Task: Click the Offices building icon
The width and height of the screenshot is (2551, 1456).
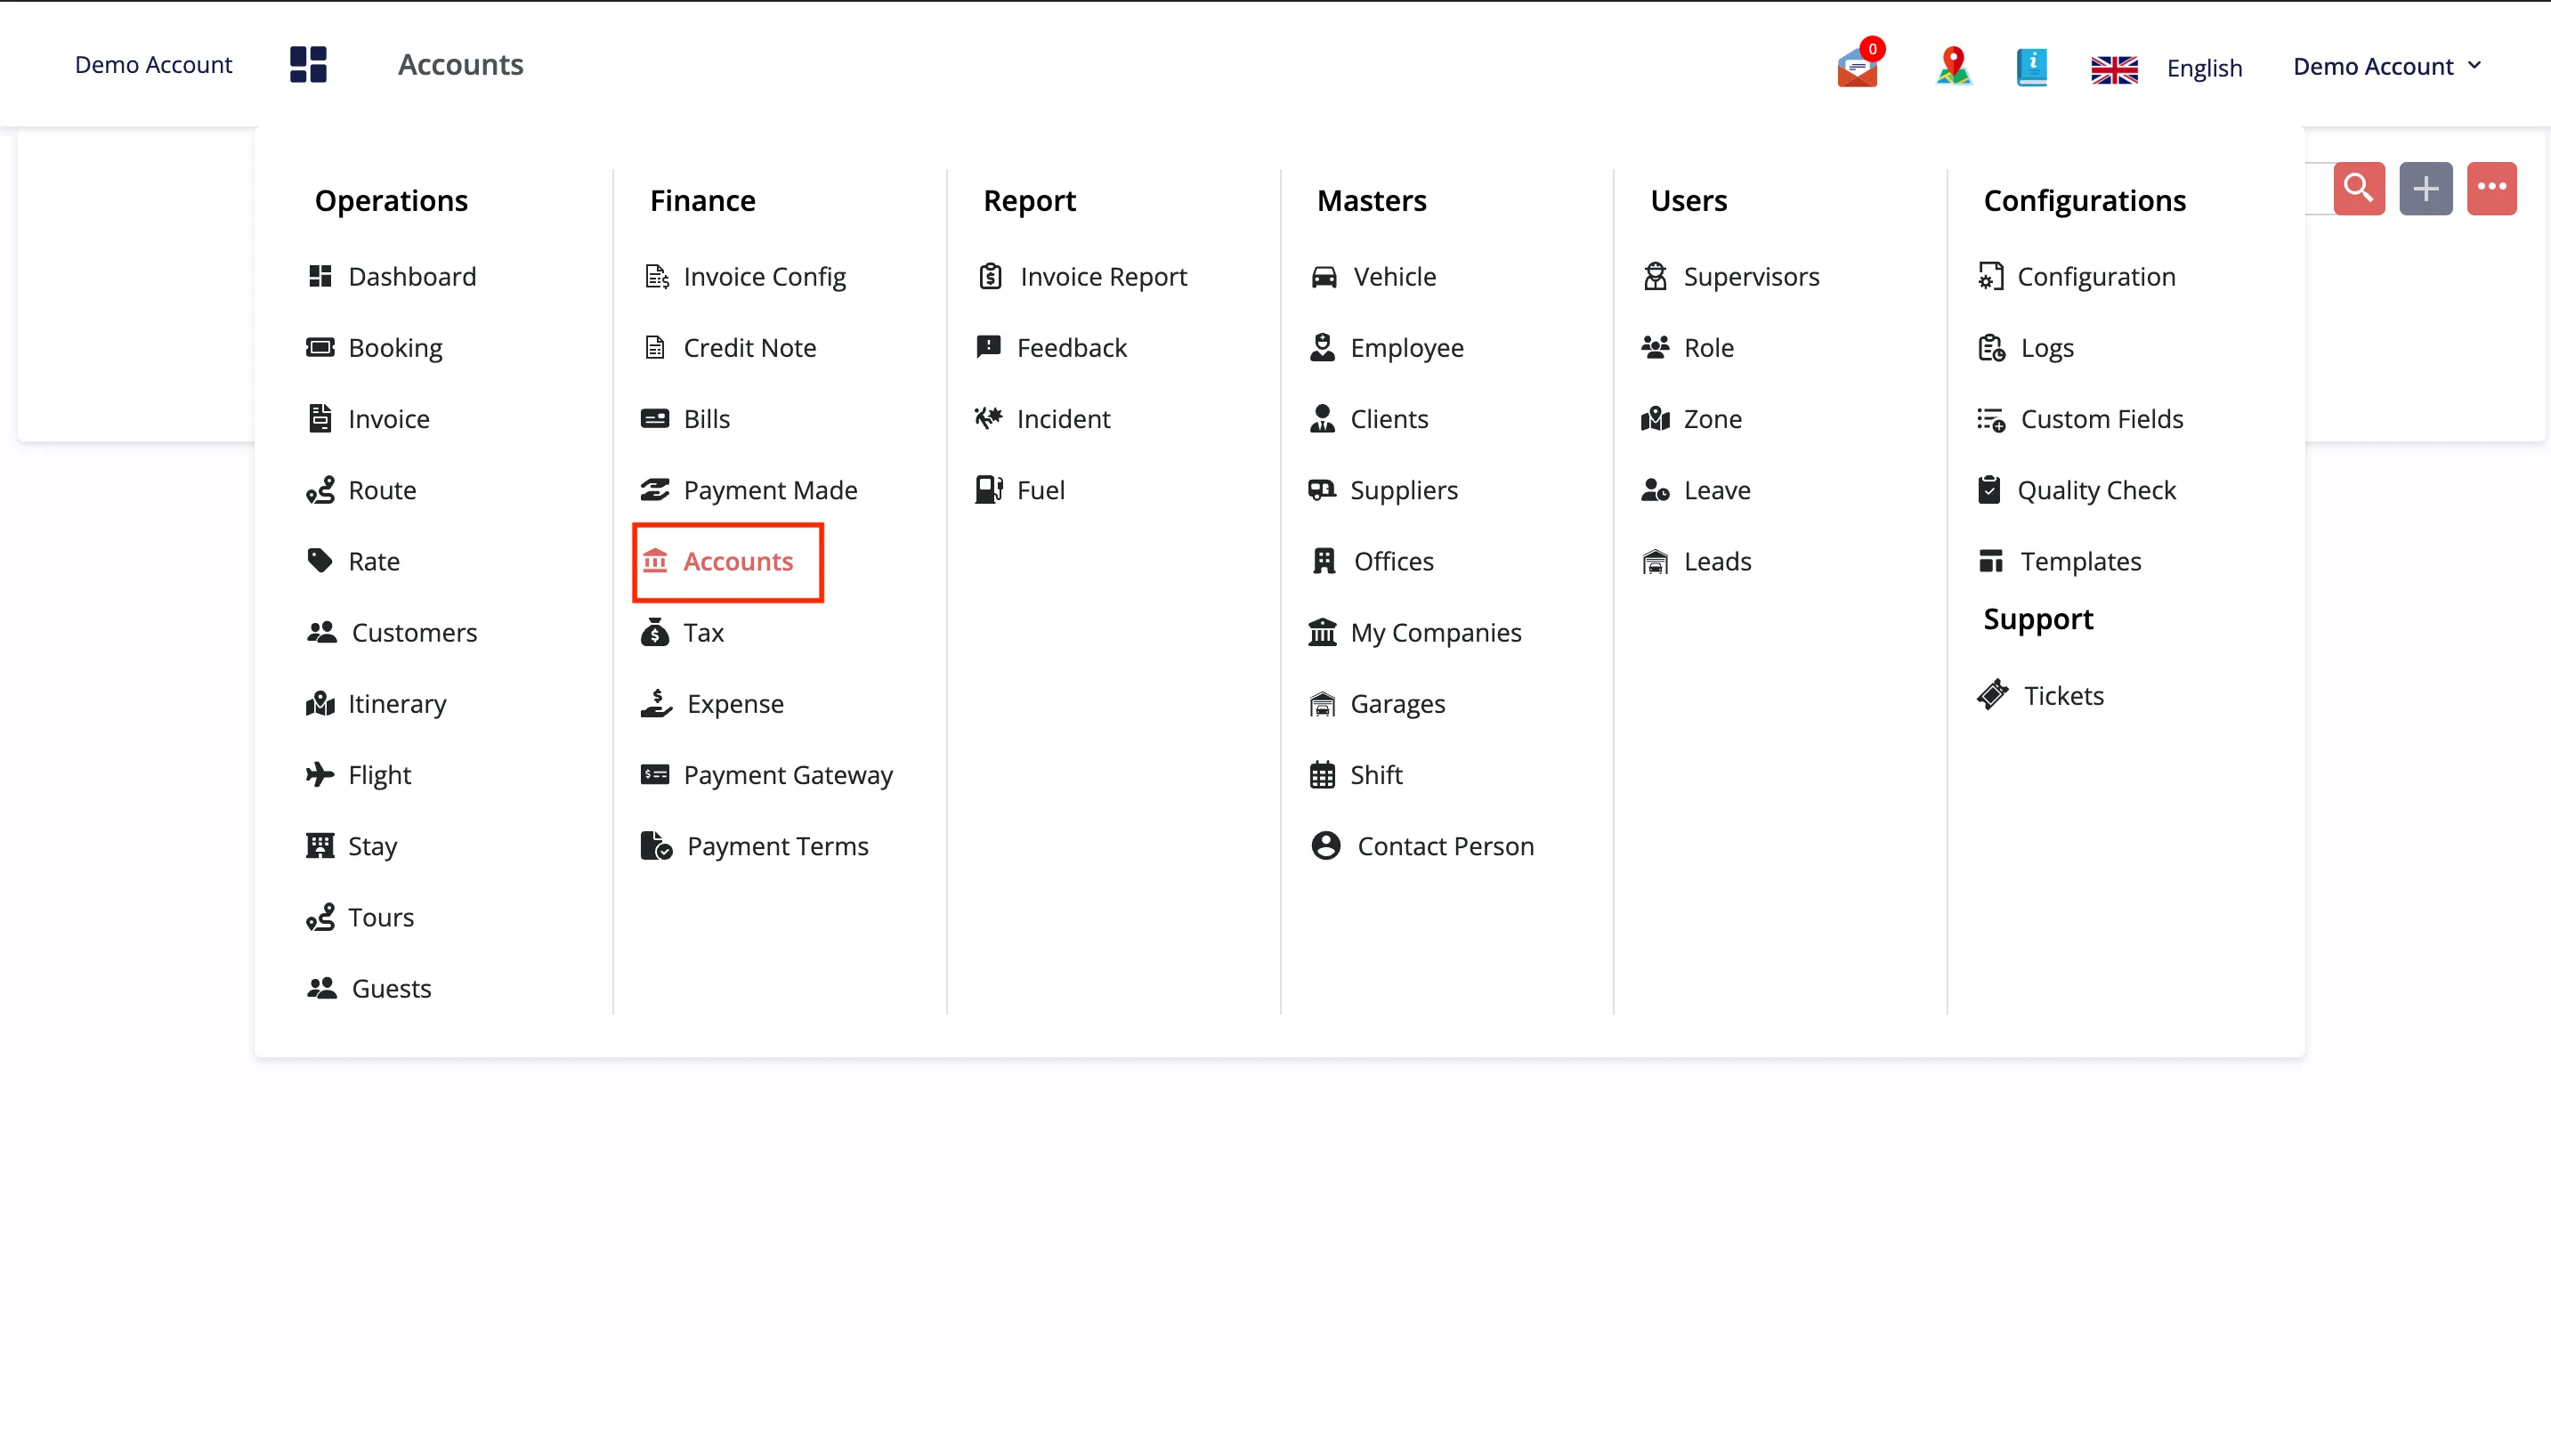Action: pos(1323,560)
